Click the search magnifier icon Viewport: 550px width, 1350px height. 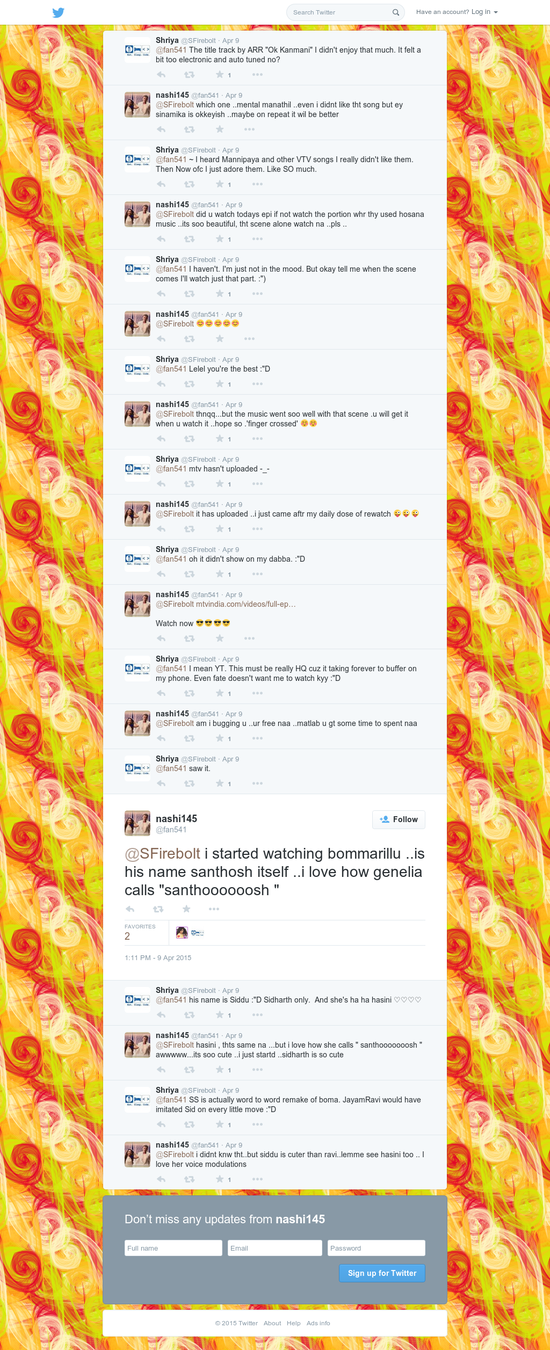[x=396, y=13]
